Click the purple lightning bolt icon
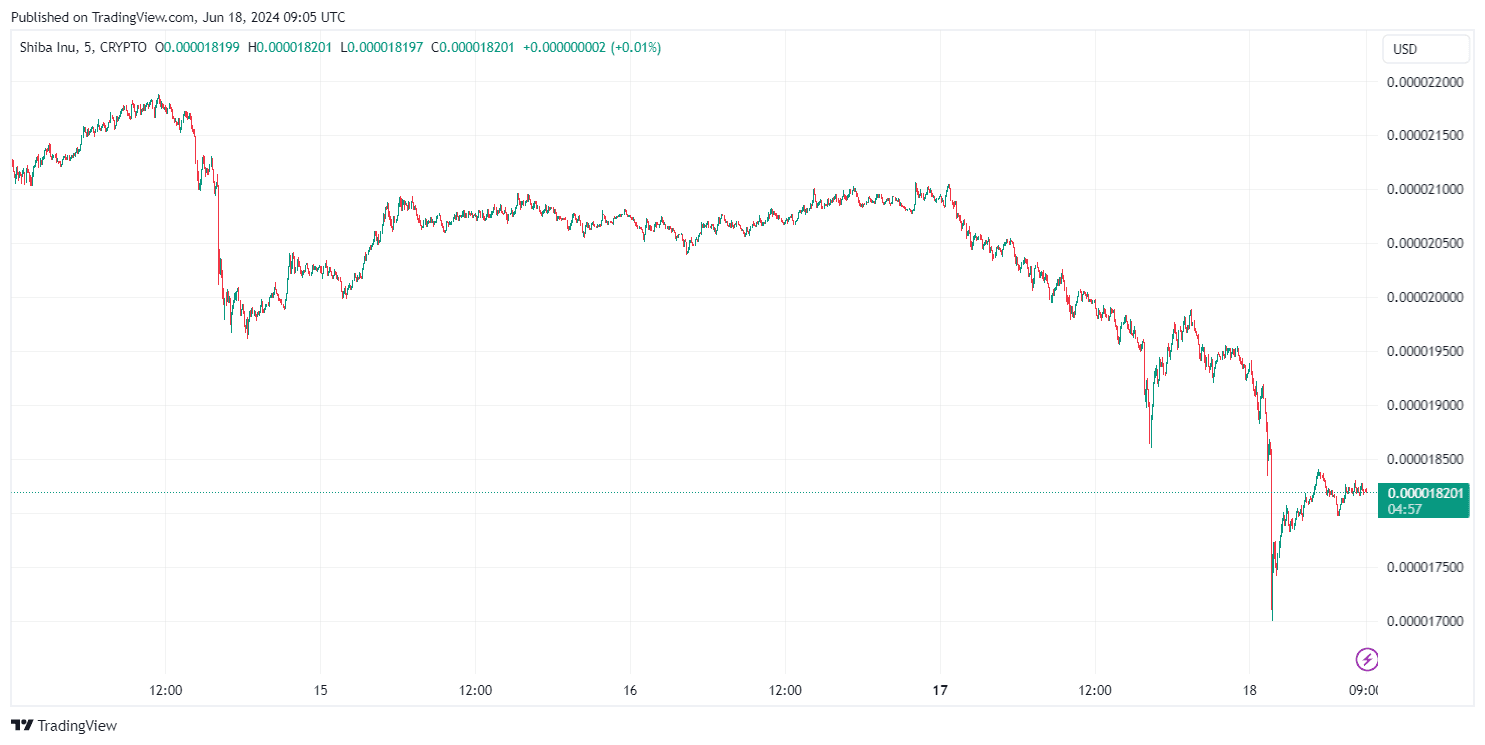The image size is (1485, 745). click(x=1367, y=659)
